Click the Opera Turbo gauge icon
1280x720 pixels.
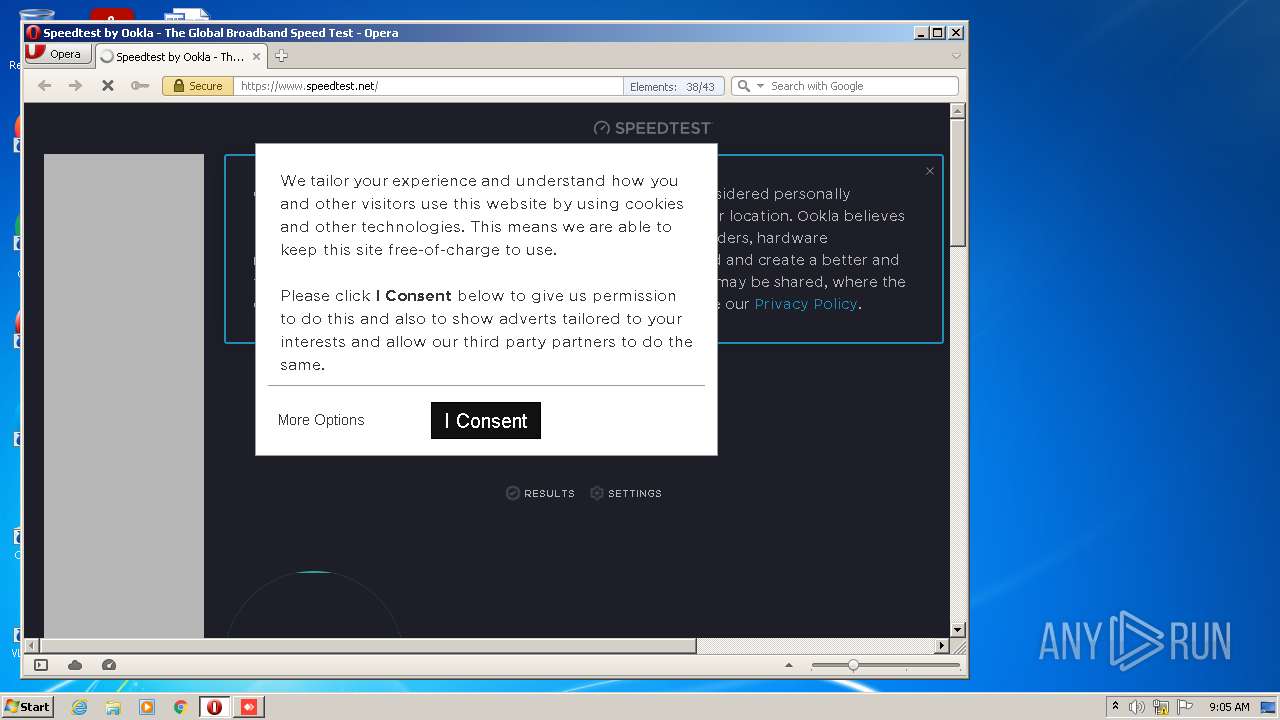pyautogui.click(x=109, y=665)
